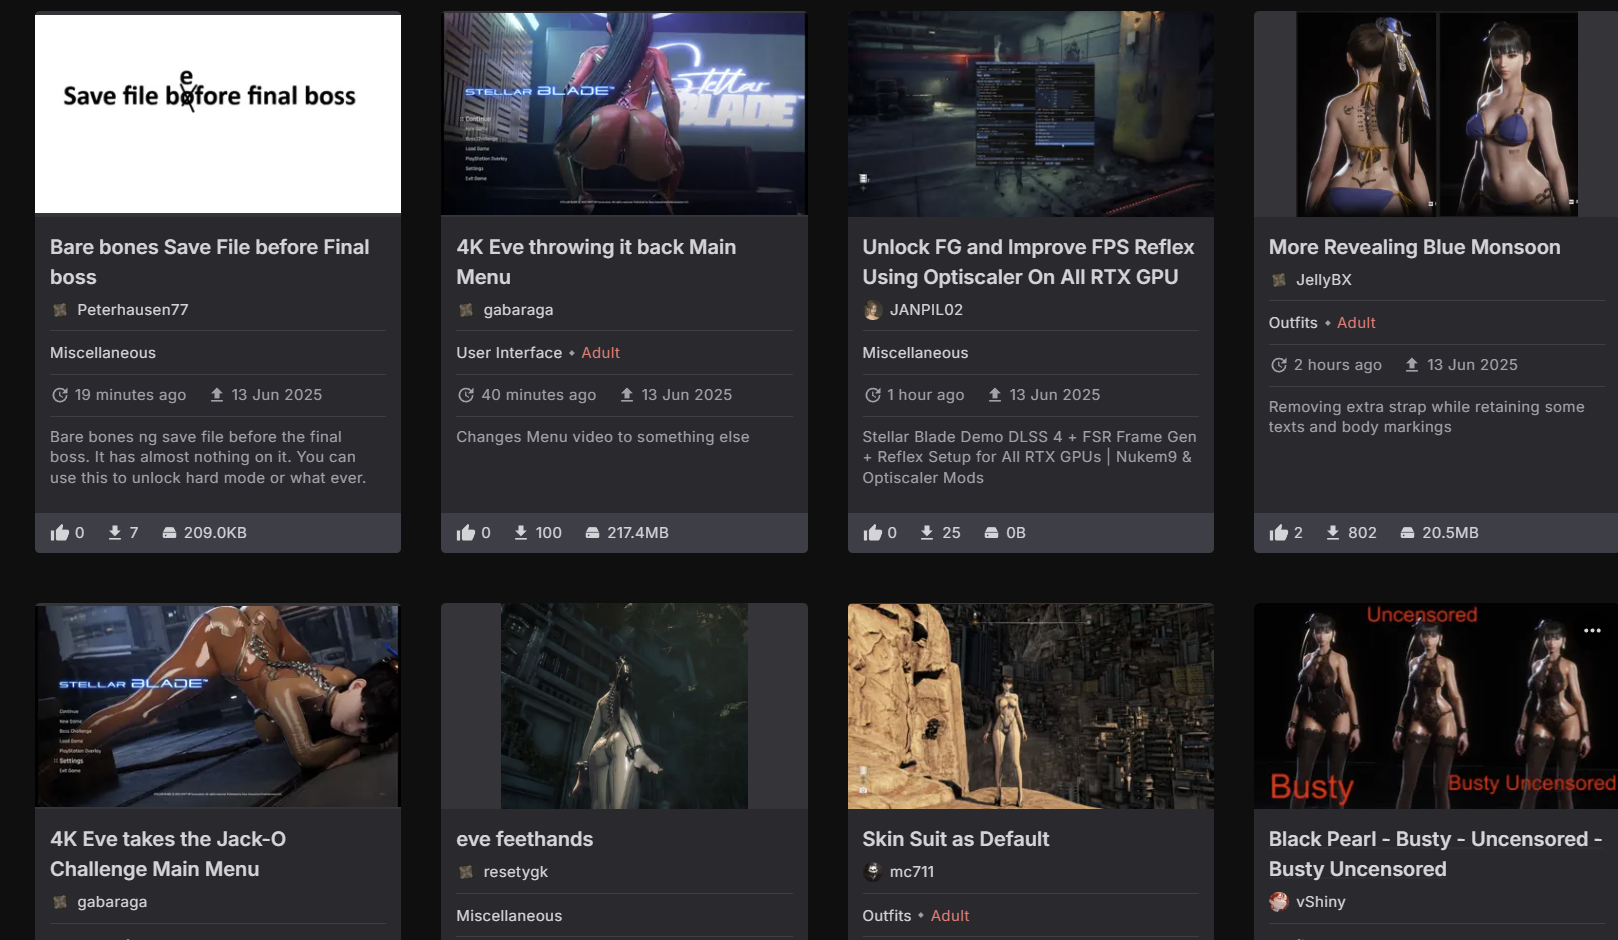The height and width of the screenshot is (940, 1618).
Task: Open the Skin Suit as Default thumbnail
Action: [1030, 706]
